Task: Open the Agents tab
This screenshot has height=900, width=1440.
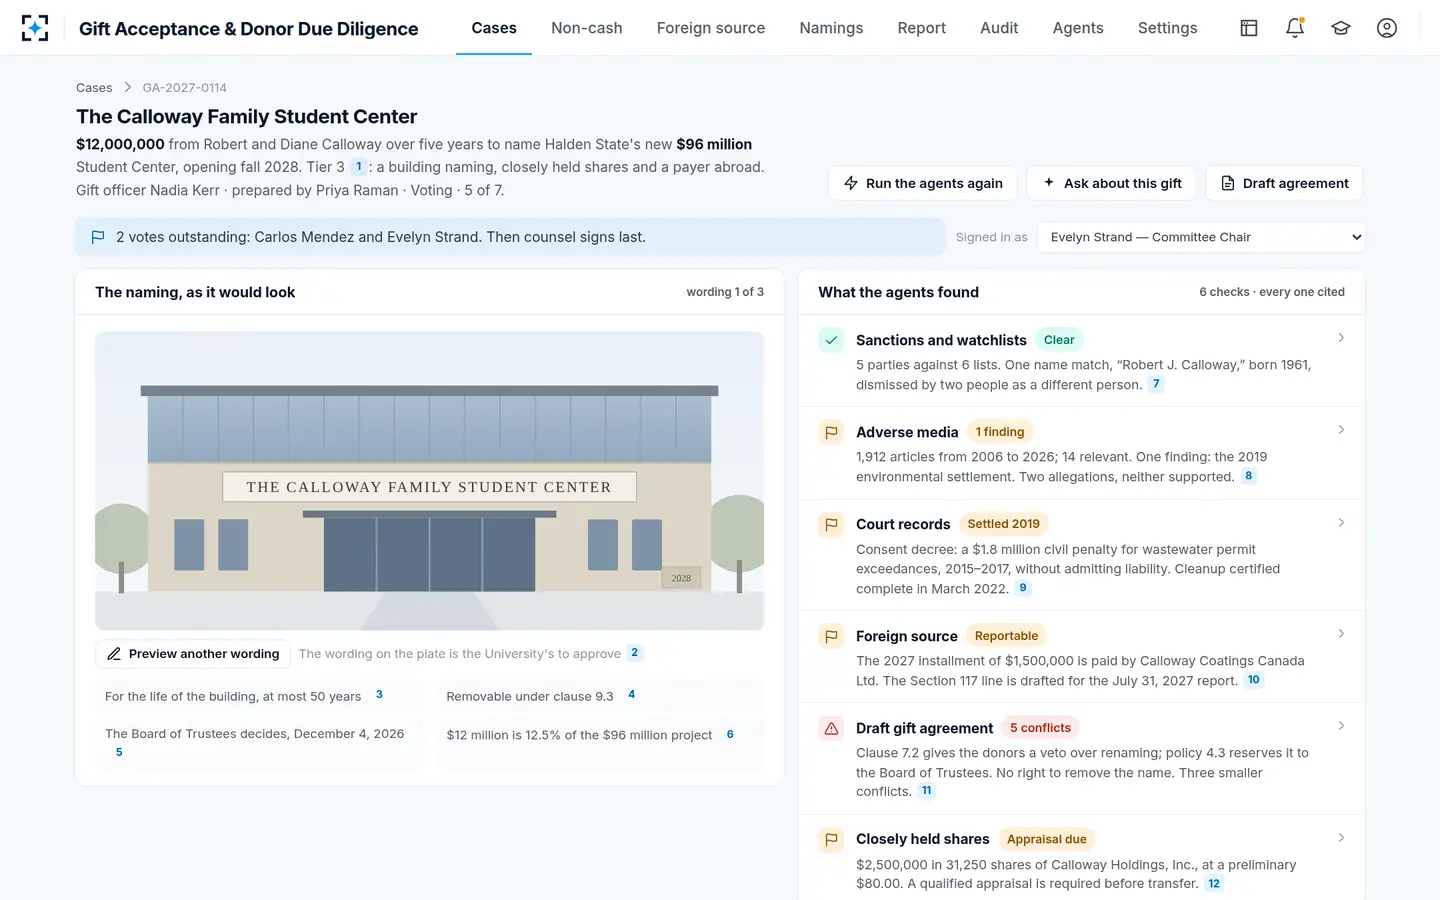Action: coord(1078,28)
